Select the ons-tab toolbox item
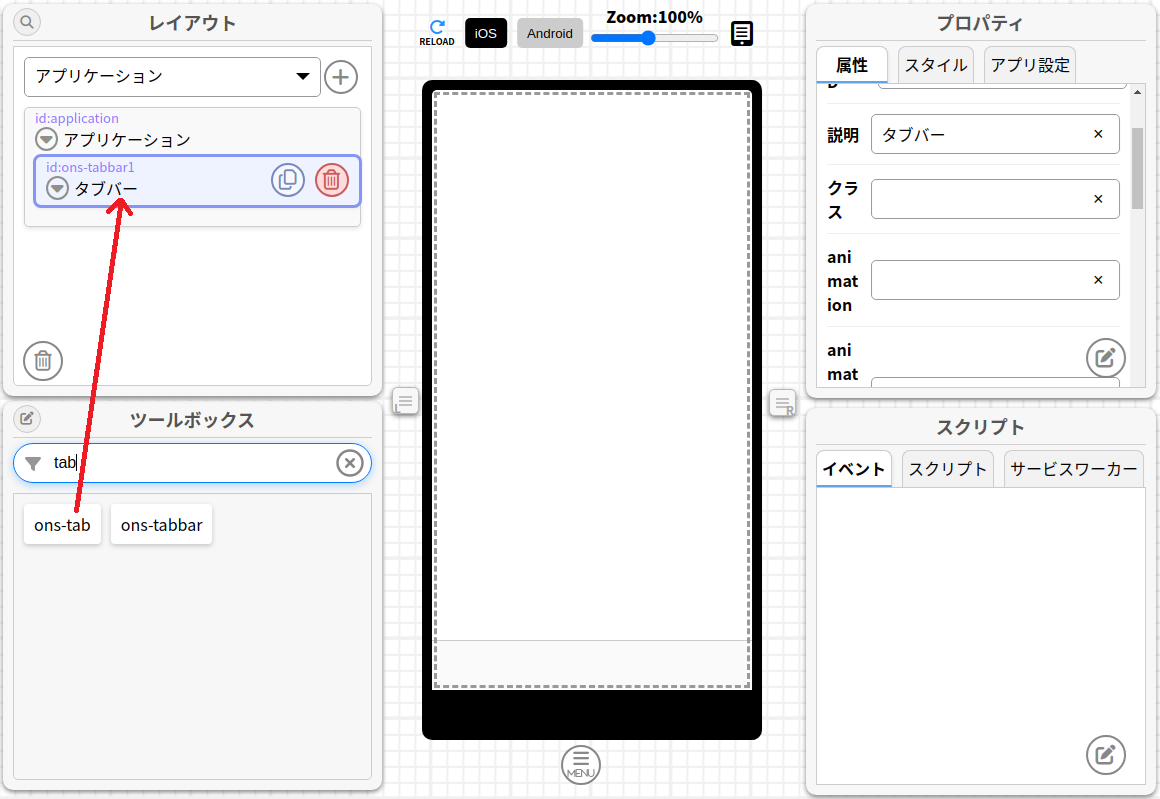This screenshot has height=799, width=1160. pos(62,525)
